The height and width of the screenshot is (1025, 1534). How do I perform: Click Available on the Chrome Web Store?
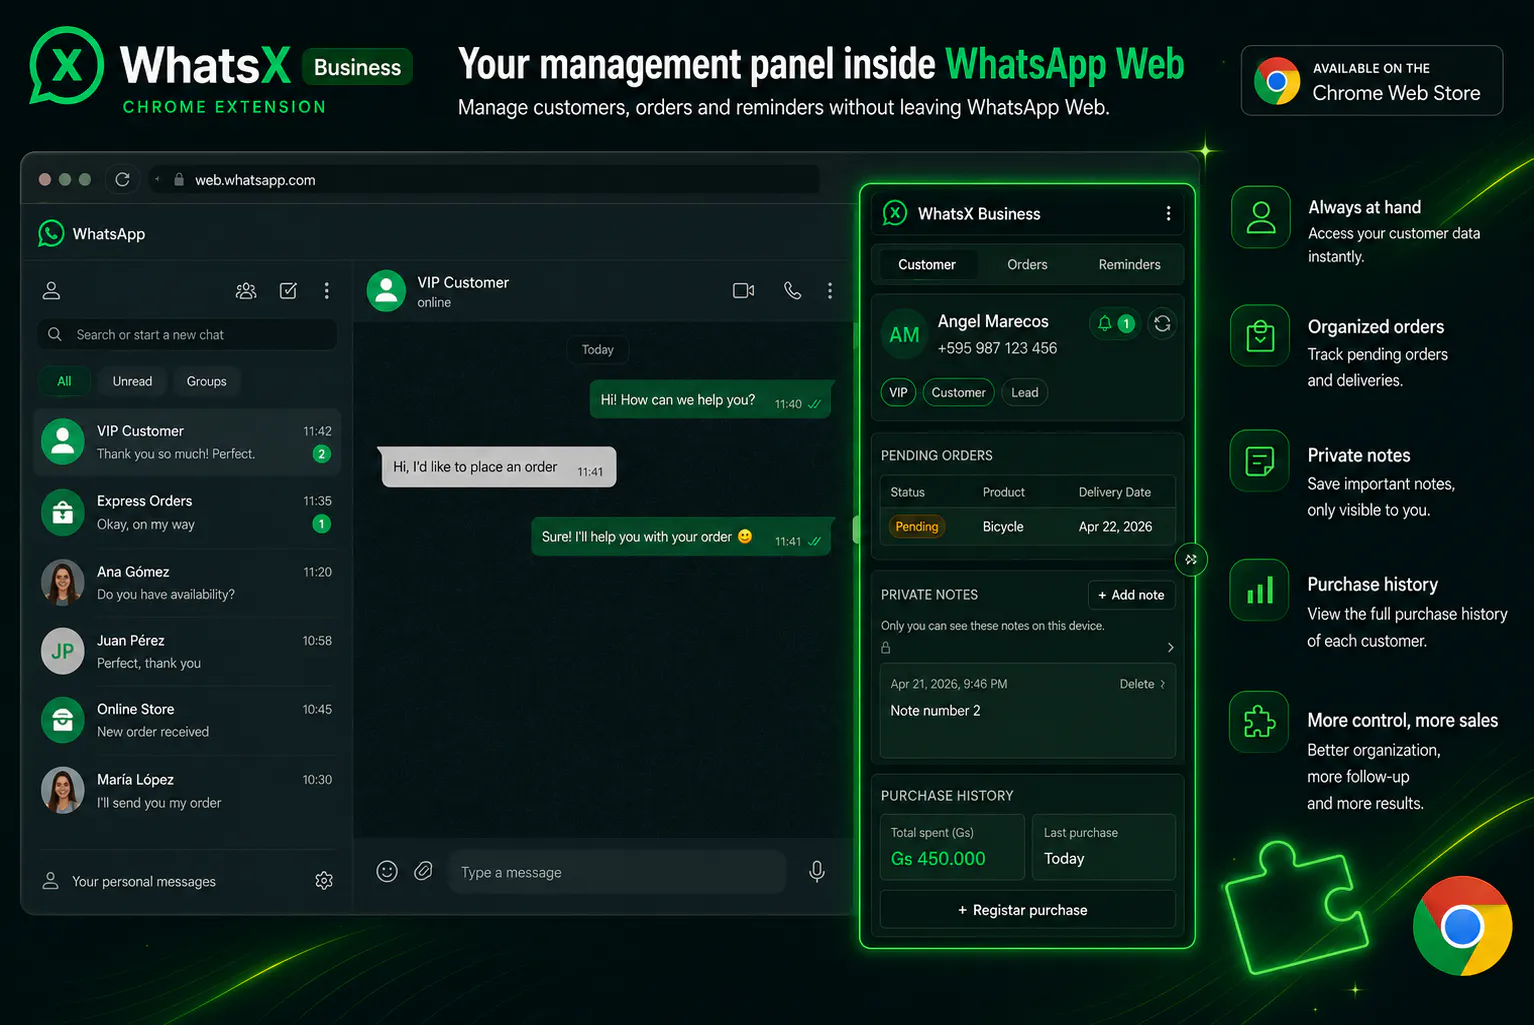1372,81
